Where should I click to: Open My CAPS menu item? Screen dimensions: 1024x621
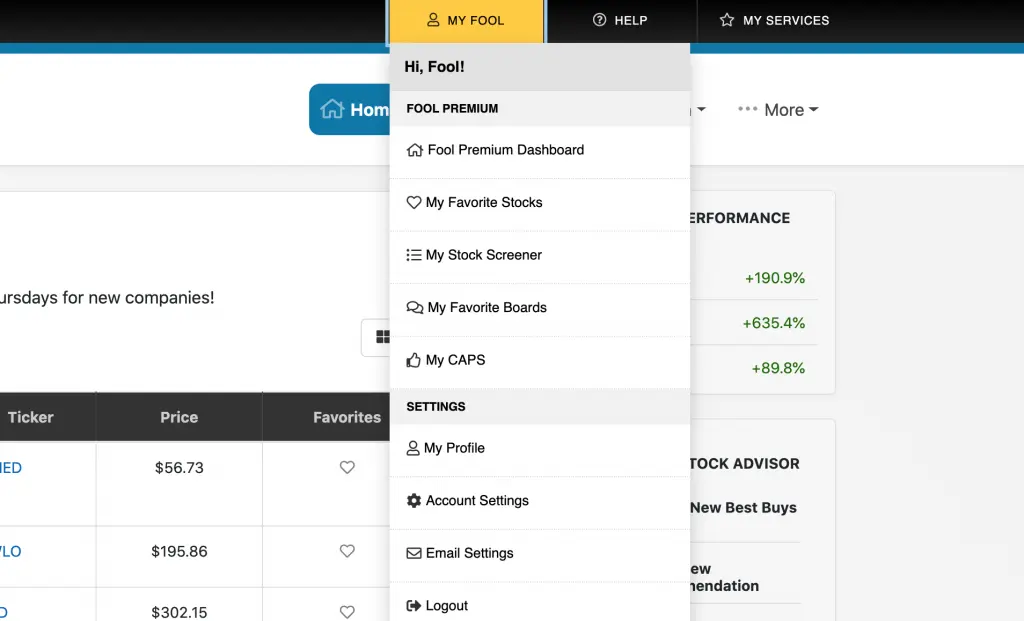click(x=539, y=360)
